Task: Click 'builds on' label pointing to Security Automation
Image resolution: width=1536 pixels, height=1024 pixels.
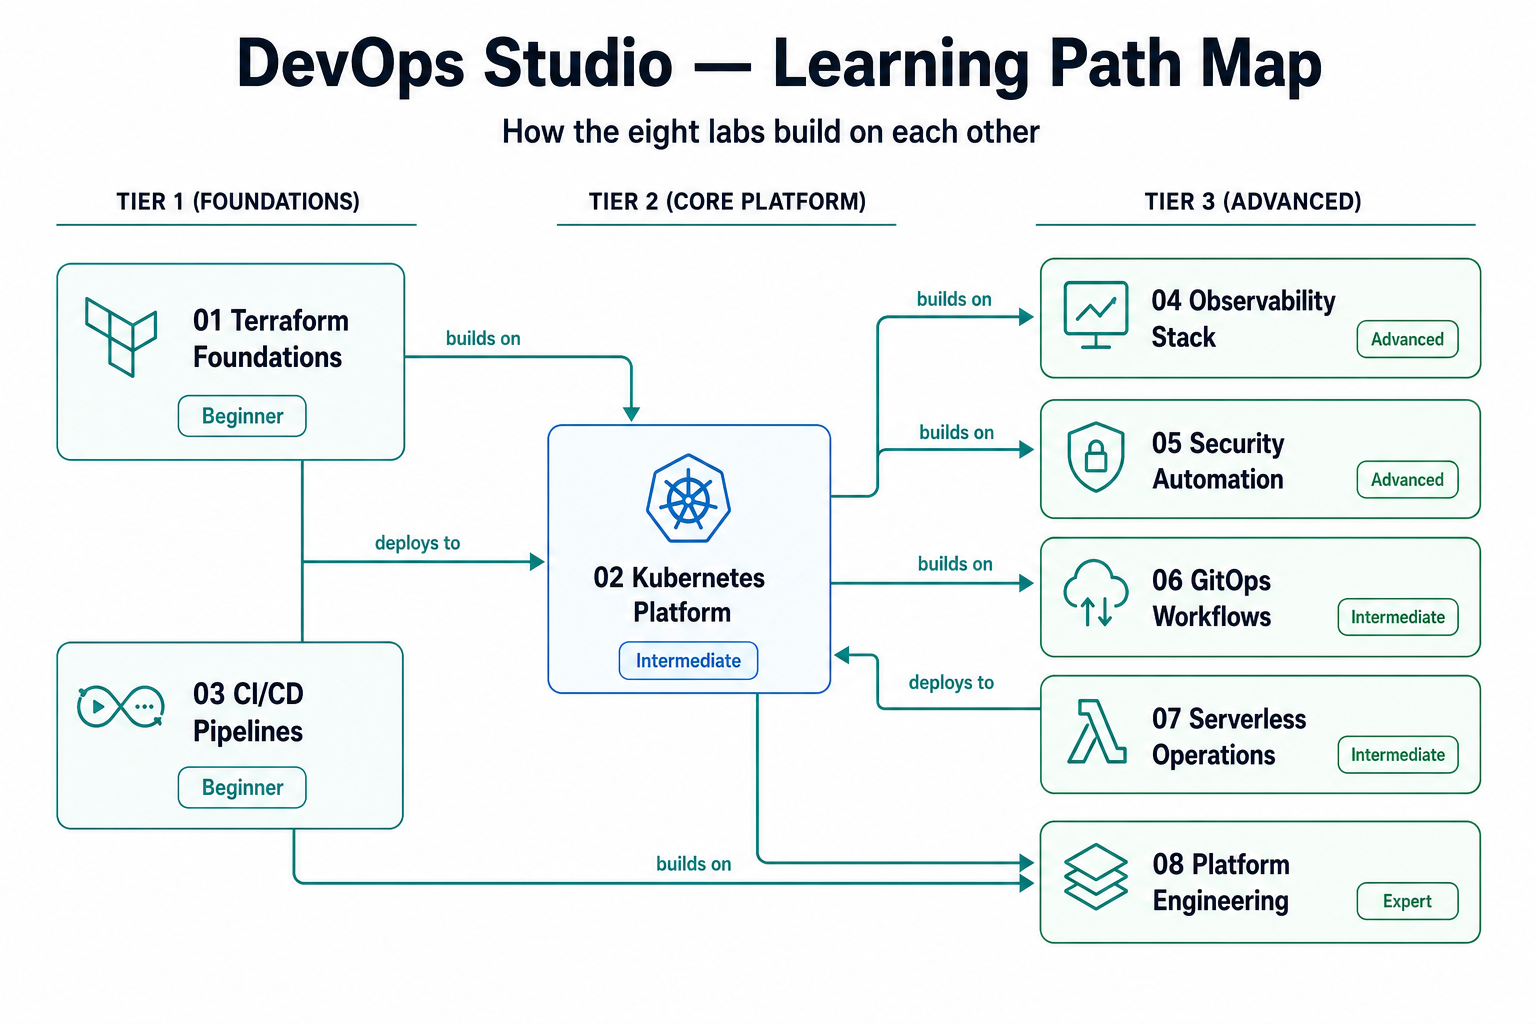Action: [956, 432]
